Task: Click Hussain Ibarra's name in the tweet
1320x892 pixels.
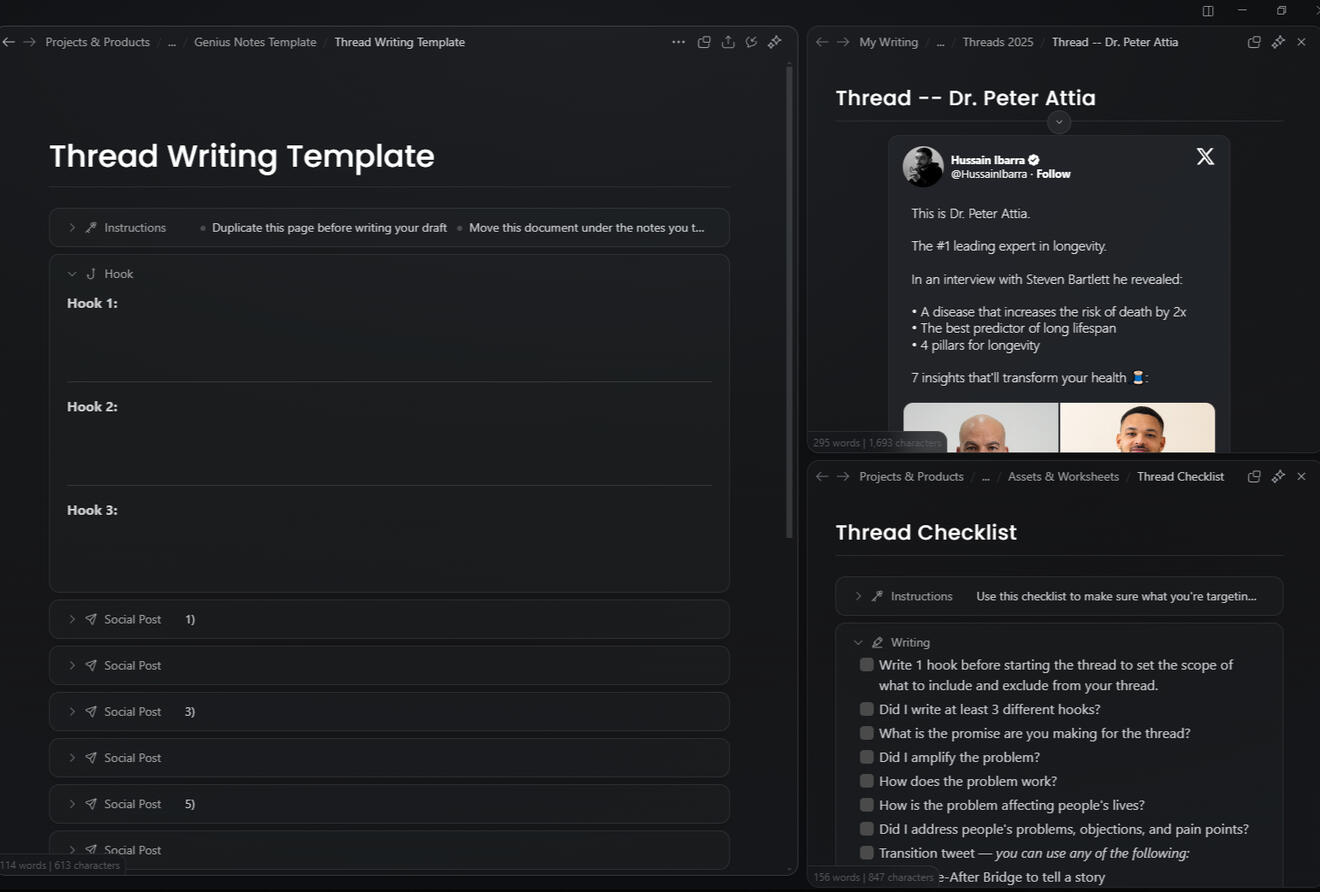Action: [x=987, y=160]
